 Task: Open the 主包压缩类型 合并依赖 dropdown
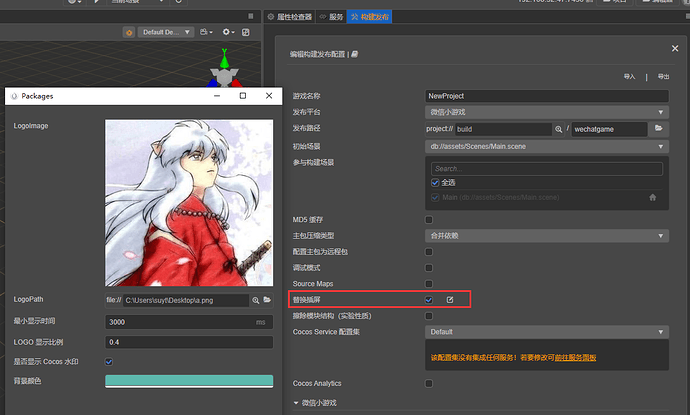click(547, 236)
